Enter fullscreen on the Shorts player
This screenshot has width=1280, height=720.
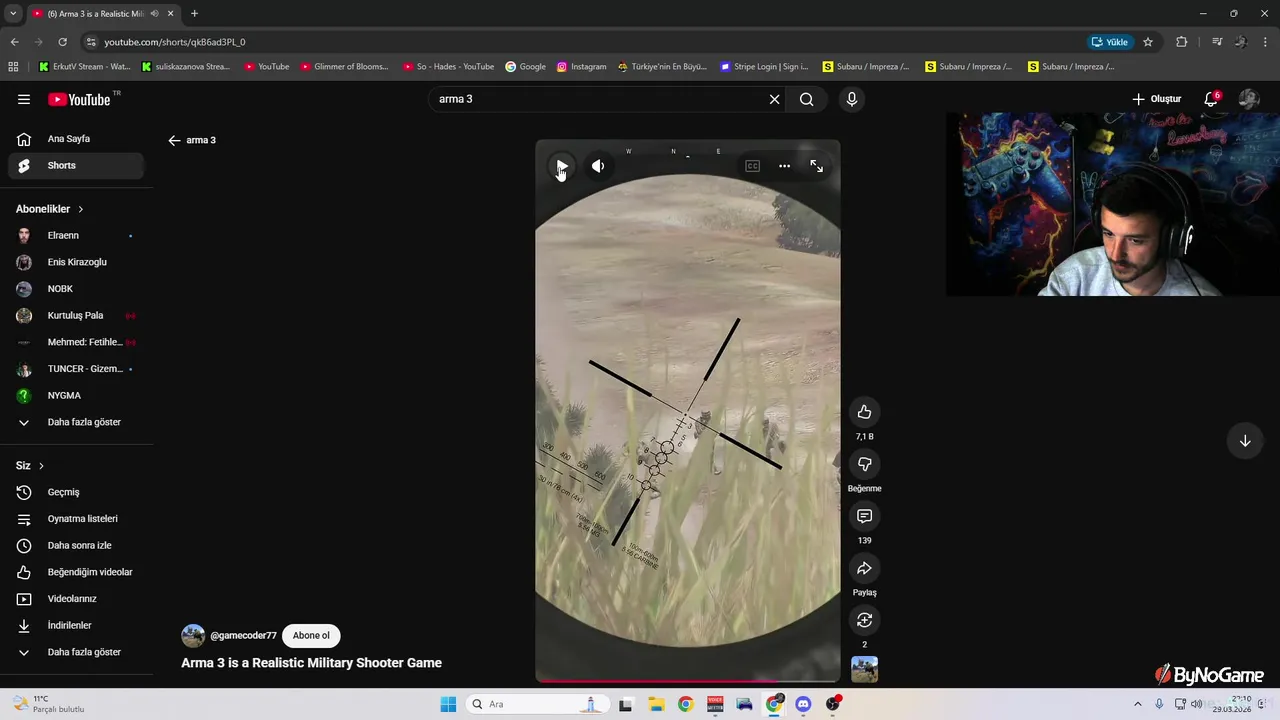pyautogui.click(x=816, y=166)
